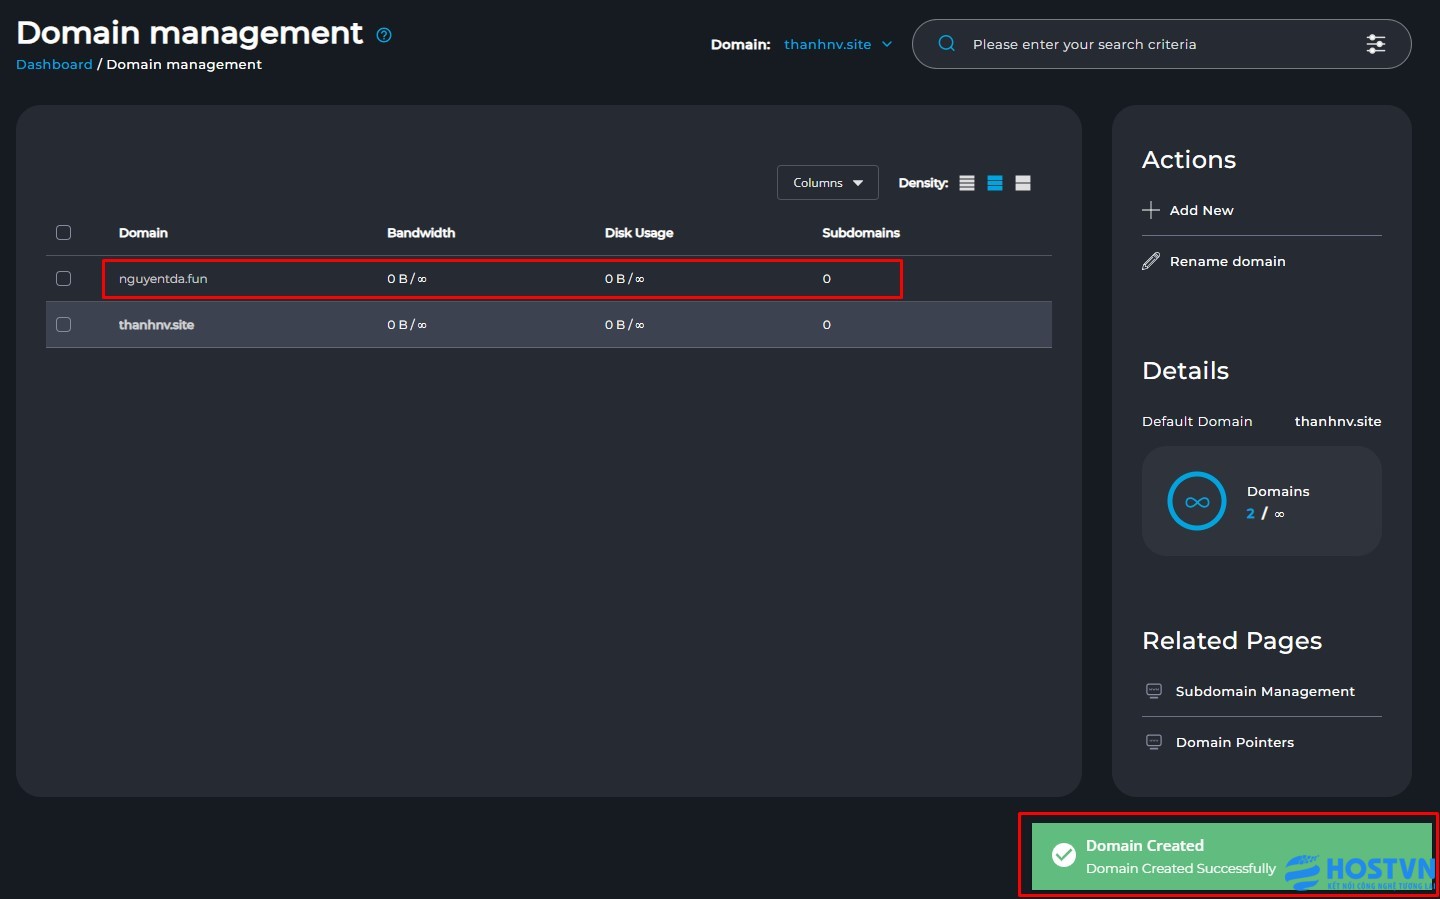This screenshot has height=899, width=1440.
Task: Check the nguyentda.fun row checkbox
Action: point(64,279)
